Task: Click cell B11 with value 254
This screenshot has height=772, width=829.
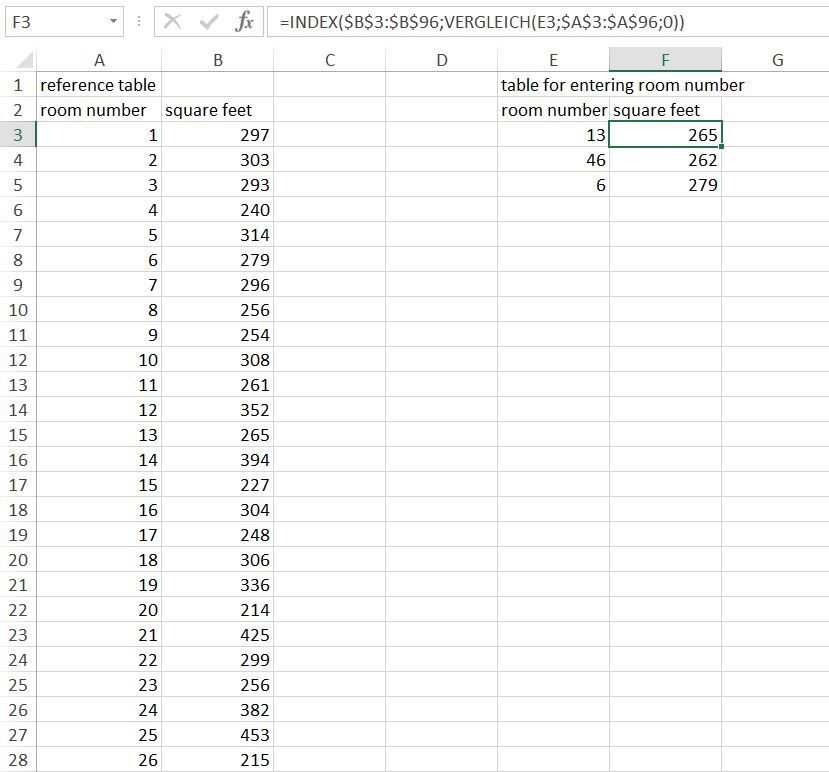Action: click(217, 335)
